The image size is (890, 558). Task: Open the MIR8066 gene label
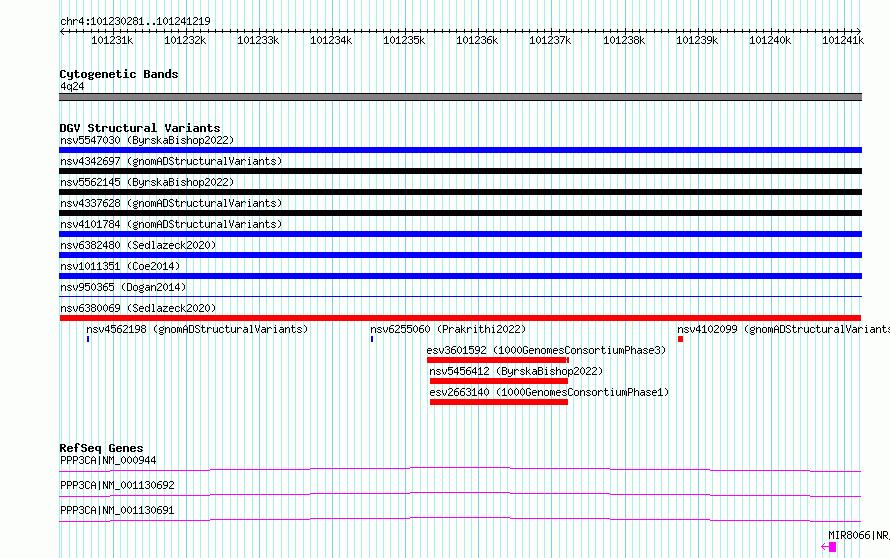pos(859,535)
